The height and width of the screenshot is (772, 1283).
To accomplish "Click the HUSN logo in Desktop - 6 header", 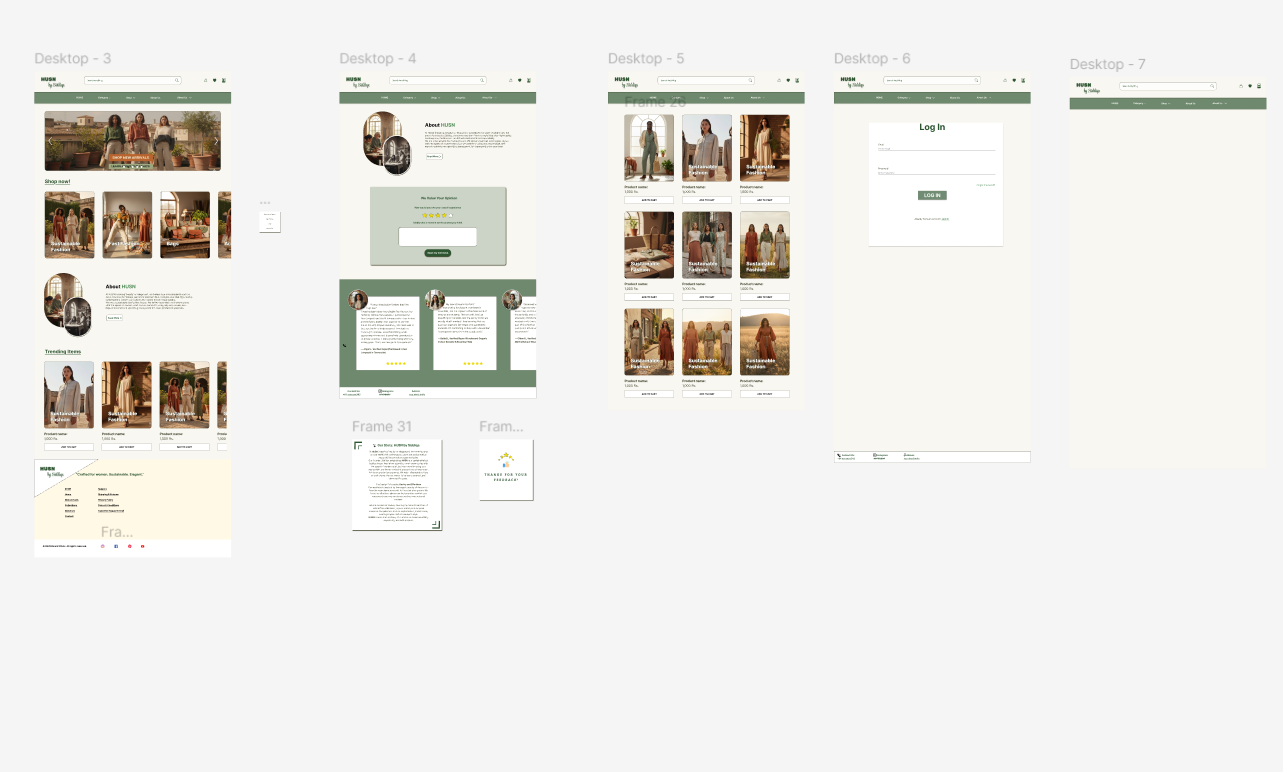I will [x=849, y=81].
